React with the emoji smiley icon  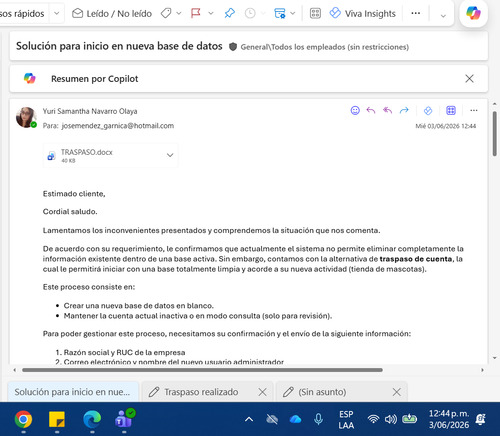355,110
